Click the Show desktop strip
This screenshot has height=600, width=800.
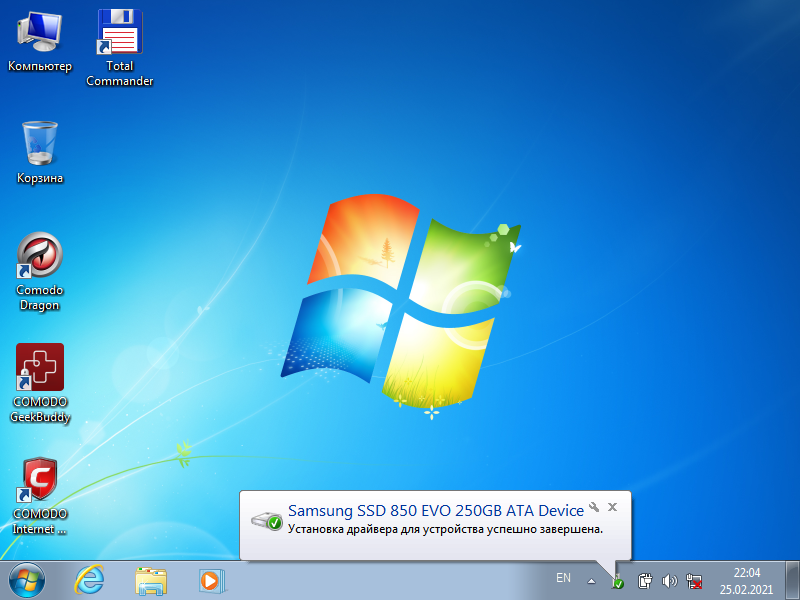[792, 580]
